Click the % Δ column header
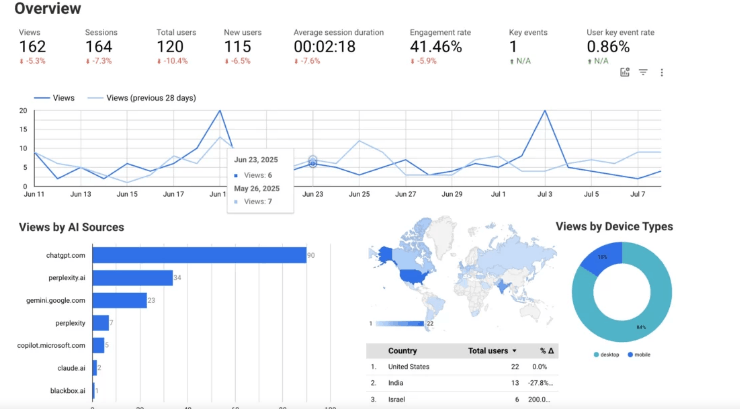Image resolution: width=740 pixels, height=415 pixels. (x=547, y=351)
